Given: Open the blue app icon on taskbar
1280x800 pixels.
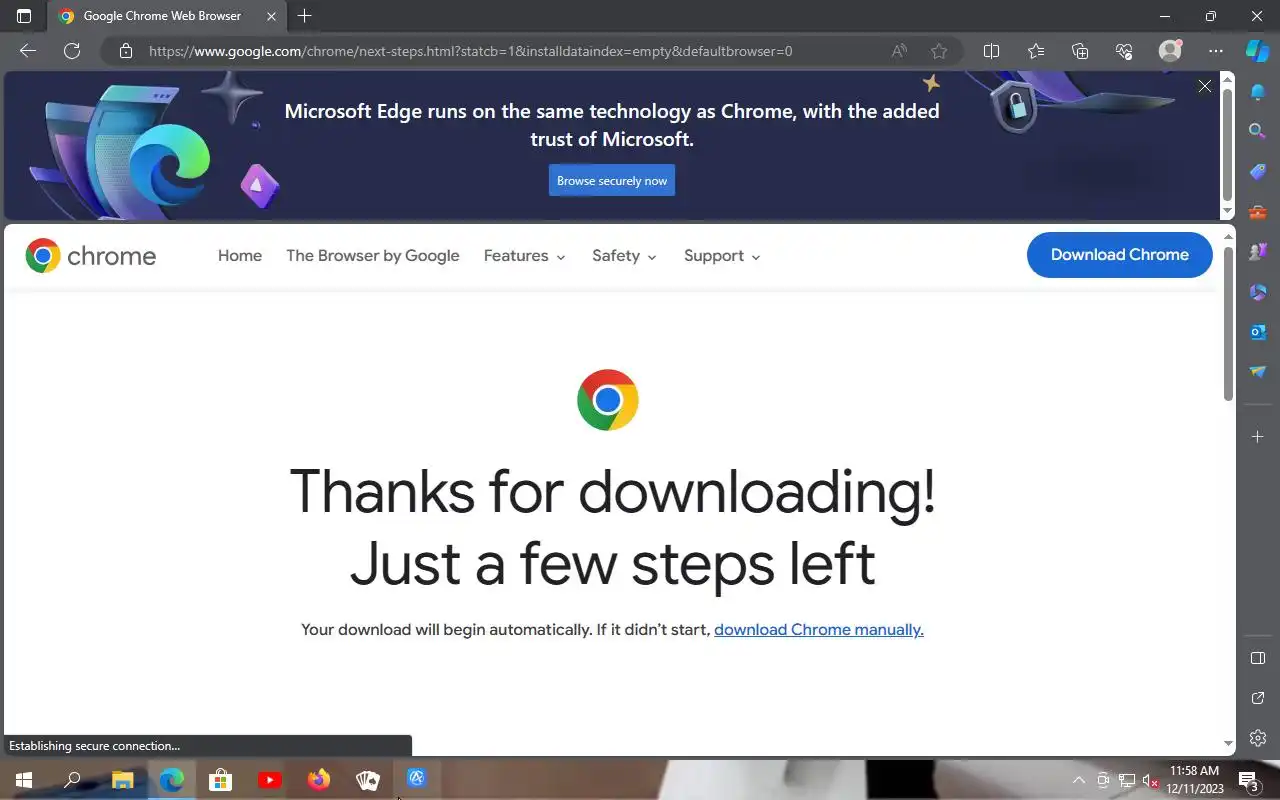Looking at the screenshot, I should 417,778.
